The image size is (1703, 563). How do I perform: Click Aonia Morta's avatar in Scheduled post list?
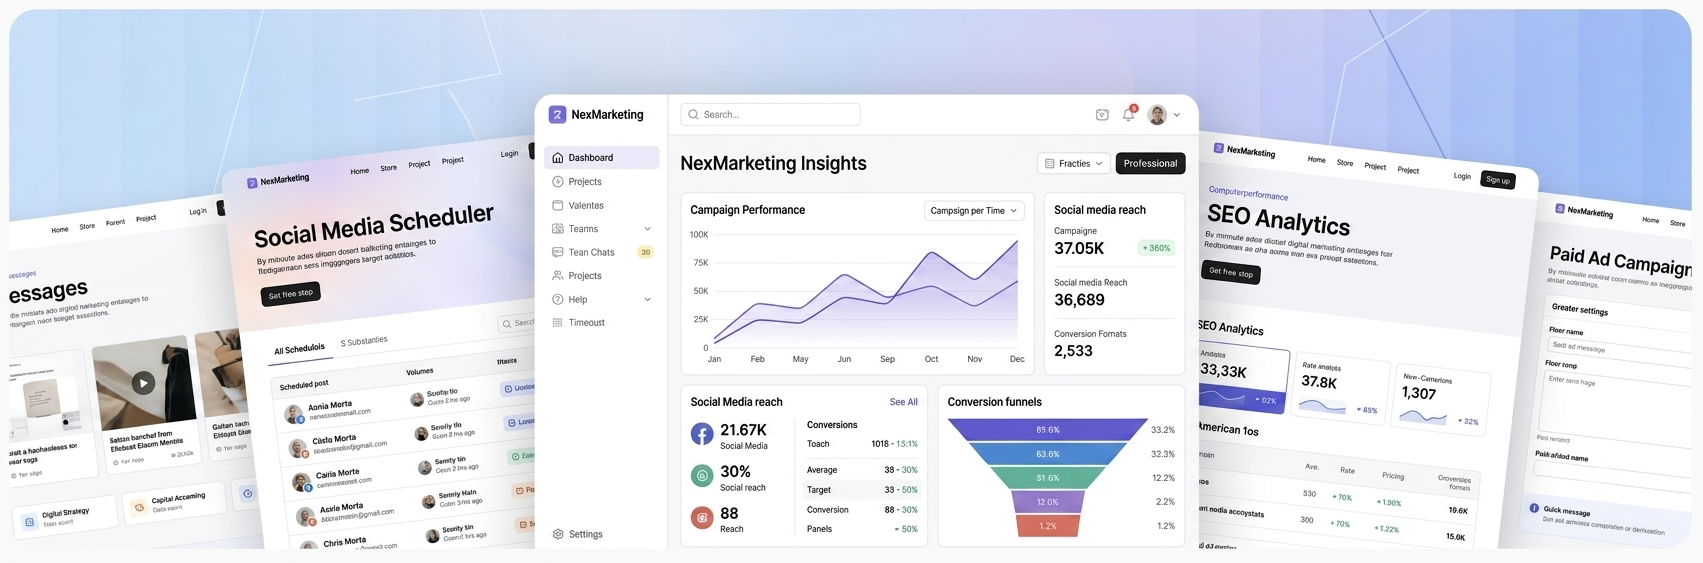click(294, 414)
